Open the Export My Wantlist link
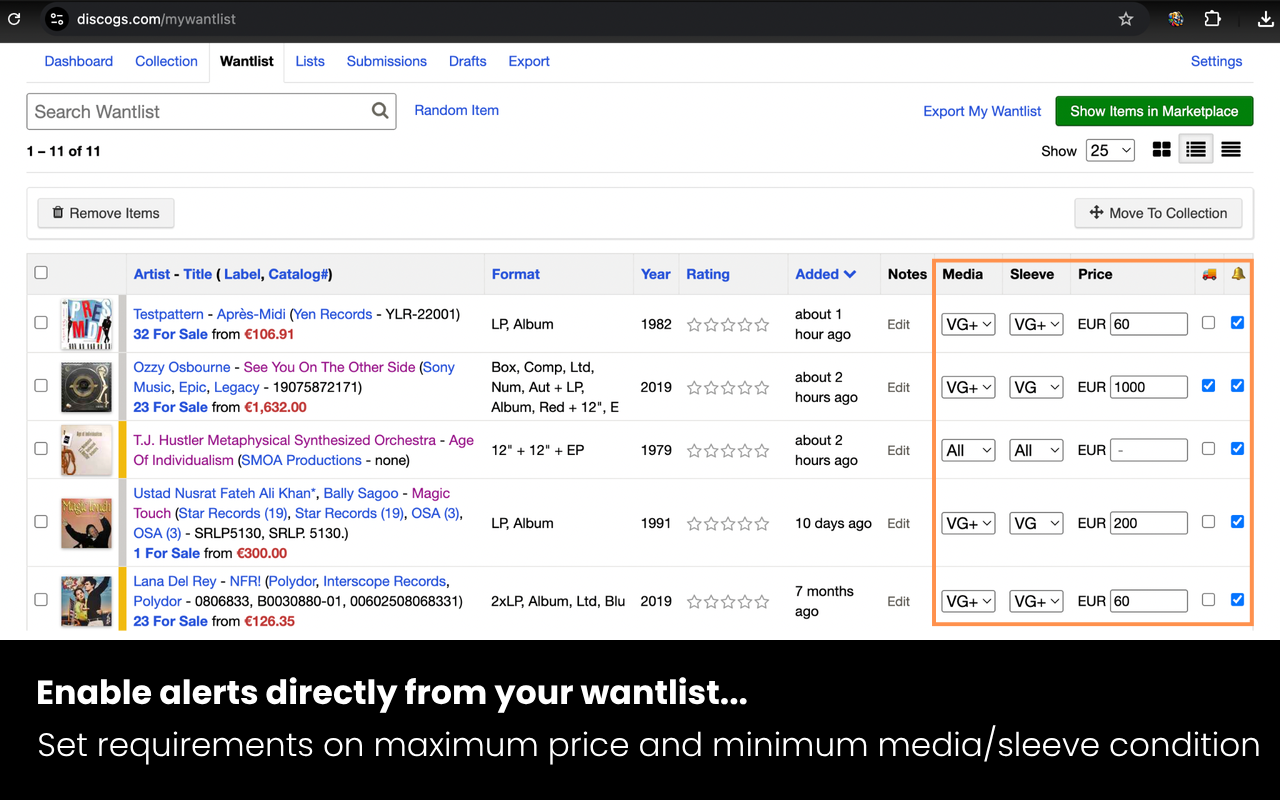The height and width of the screenshot is (800, 1280). 982,111
